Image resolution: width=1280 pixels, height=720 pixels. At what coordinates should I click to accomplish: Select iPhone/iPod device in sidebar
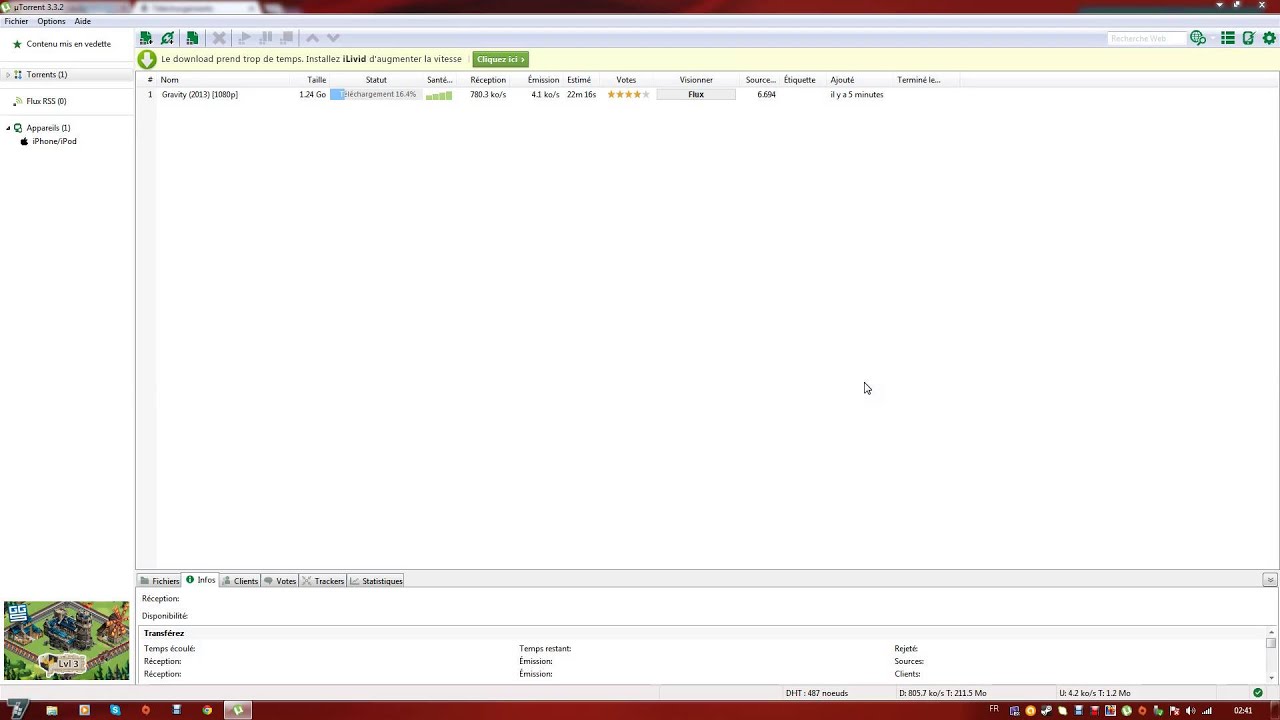[x=54, y=141]
